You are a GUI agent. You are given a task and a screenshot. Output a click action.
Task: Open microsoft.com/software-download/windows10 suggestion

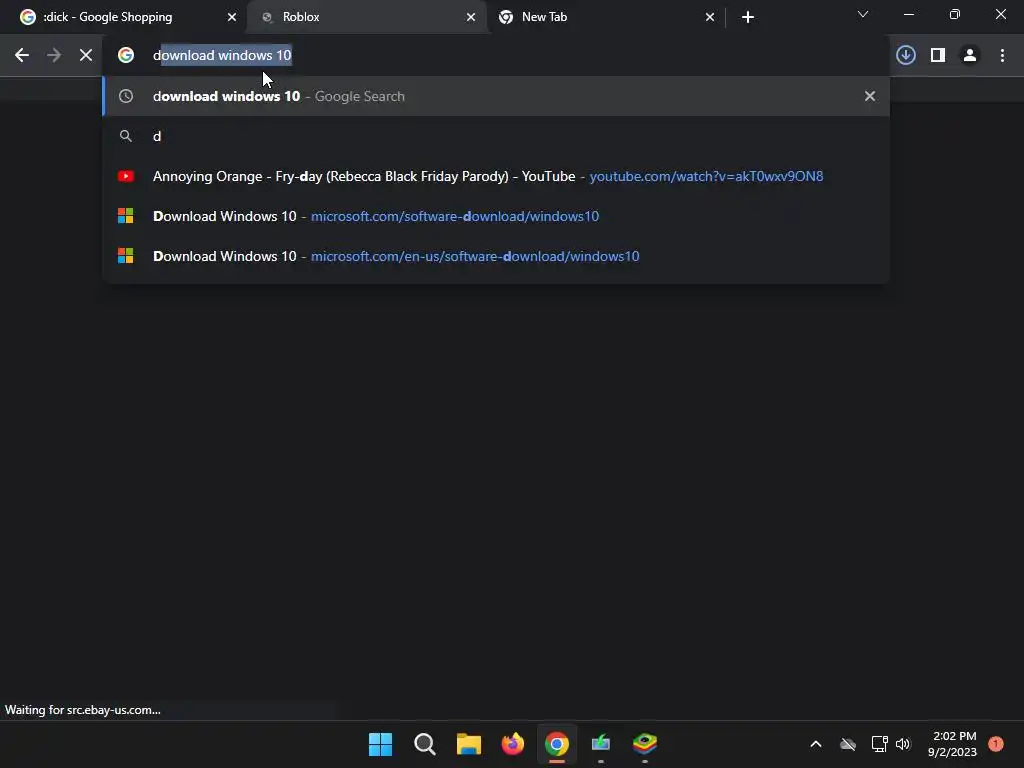[496, 216]
